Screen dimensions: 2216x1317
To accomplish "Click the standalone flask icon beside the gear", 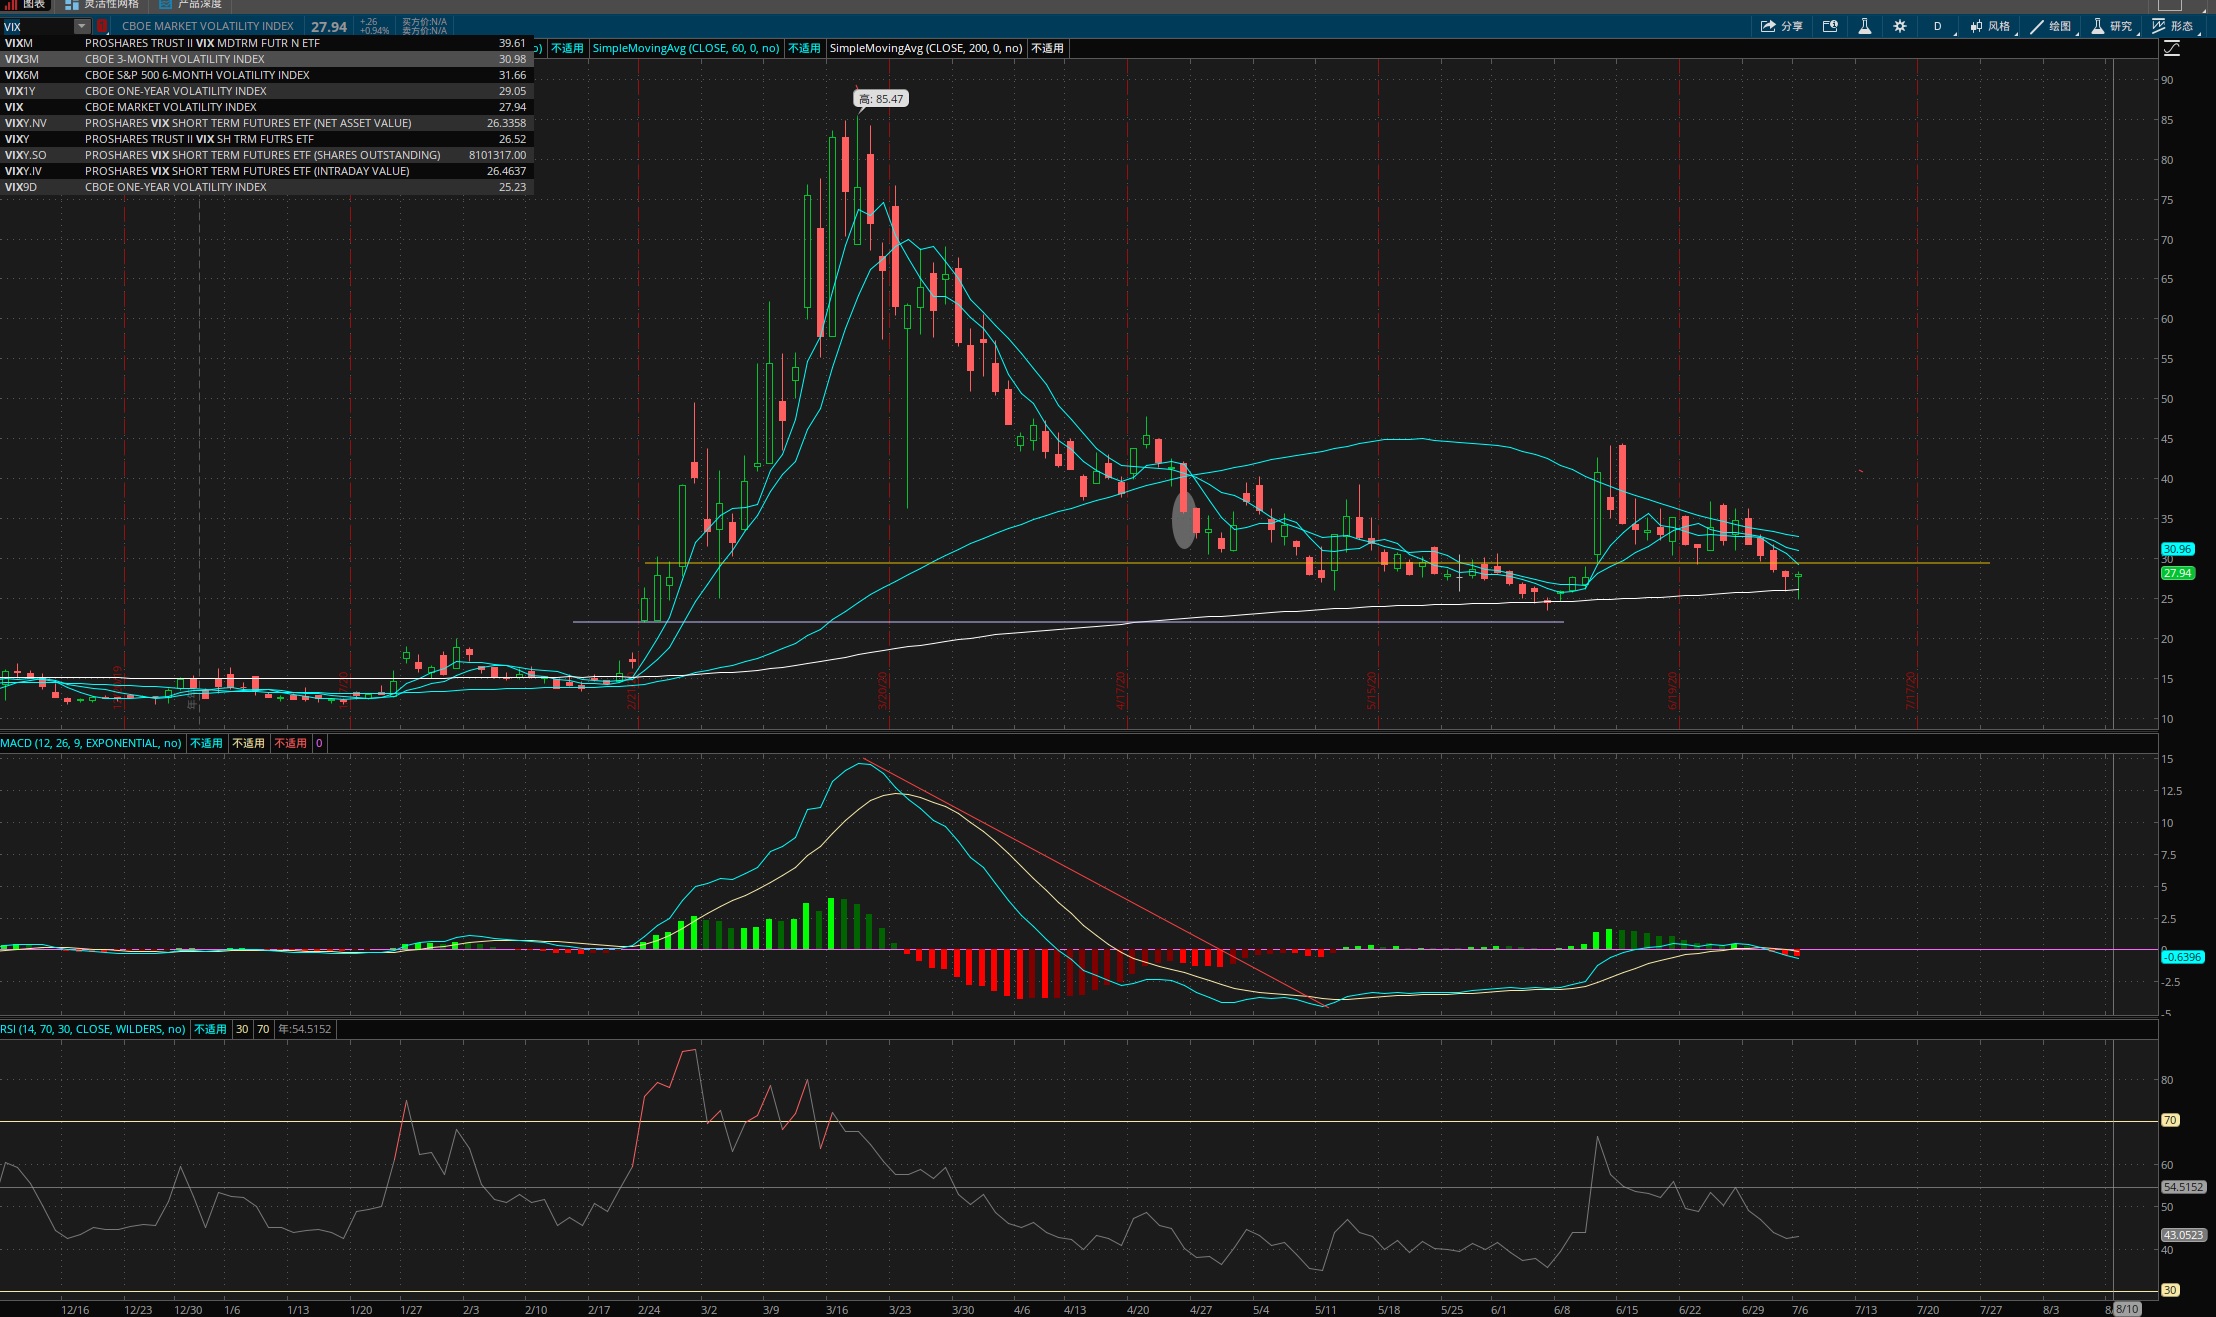I will (1864, 26).
